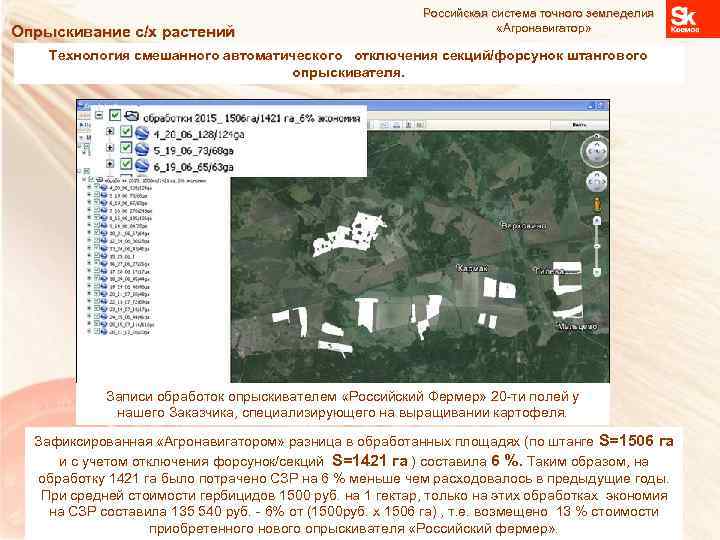Image resolution: width=720 pixels, height=540 pixels.
Task: Zoom out with the slider's bottom button
Action: (597, 272)
